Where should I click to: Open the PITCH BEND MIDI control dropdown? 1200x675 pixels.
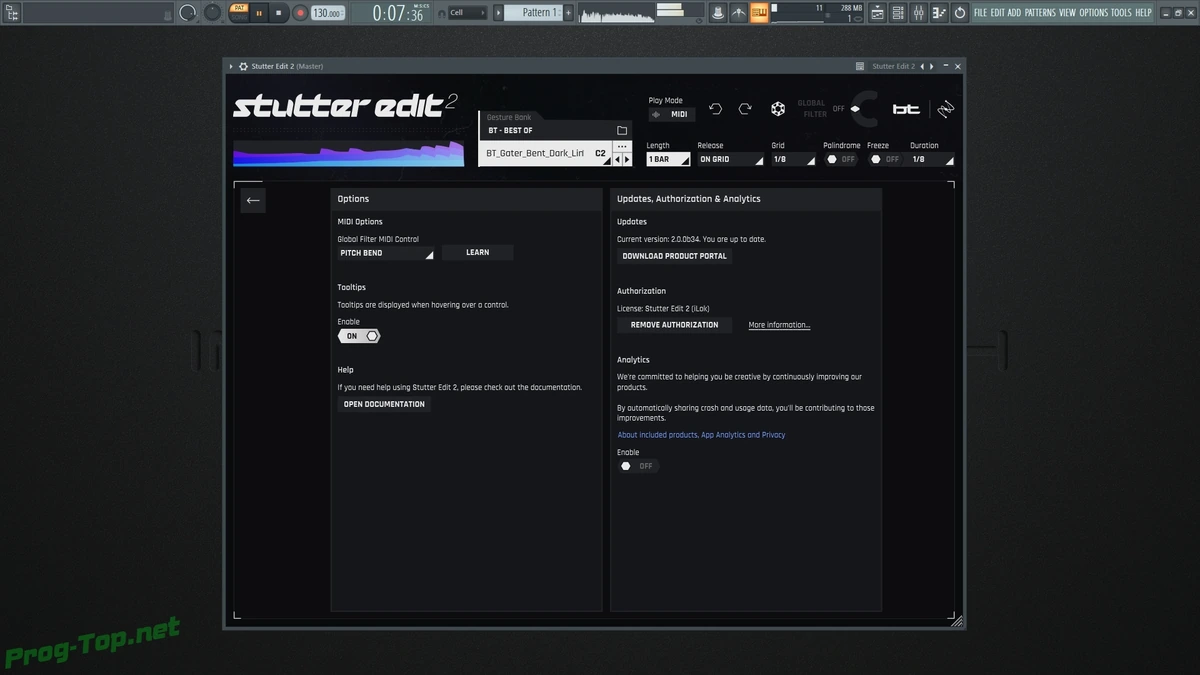click(386, 253)
